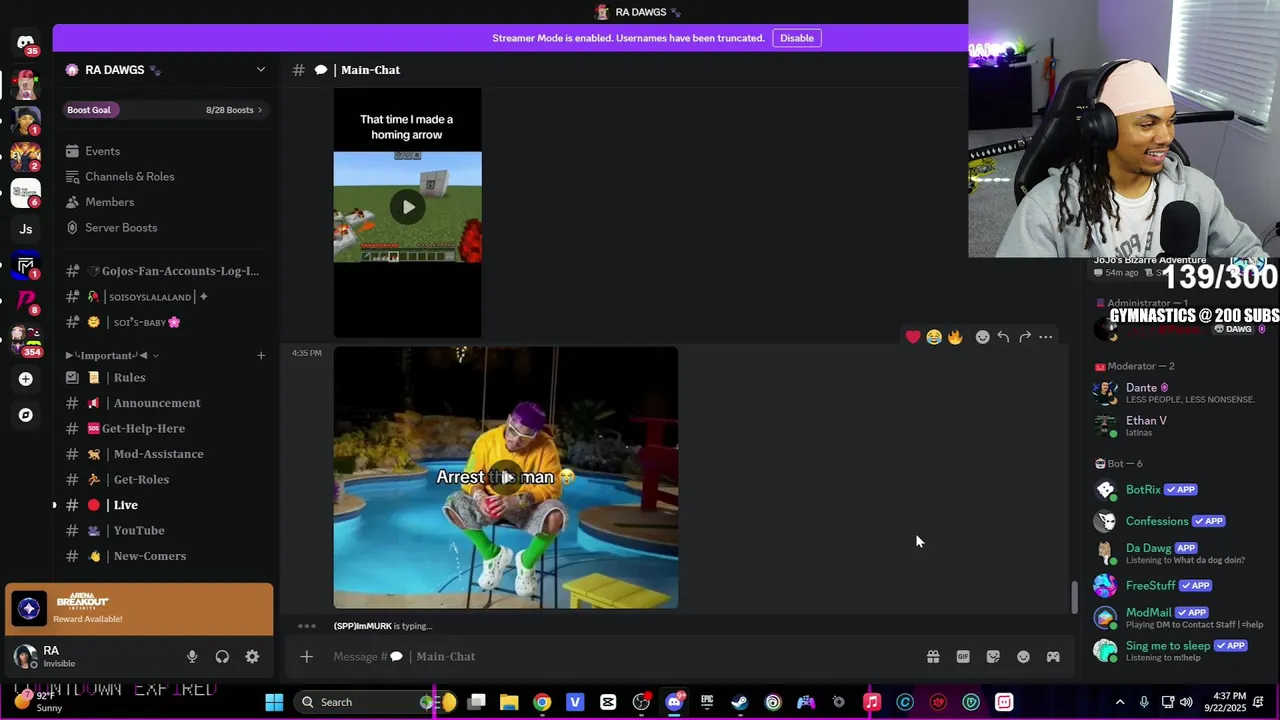Open the message's More options menu
This screenshot has height=720, width=1280.
pos(1045,337)
